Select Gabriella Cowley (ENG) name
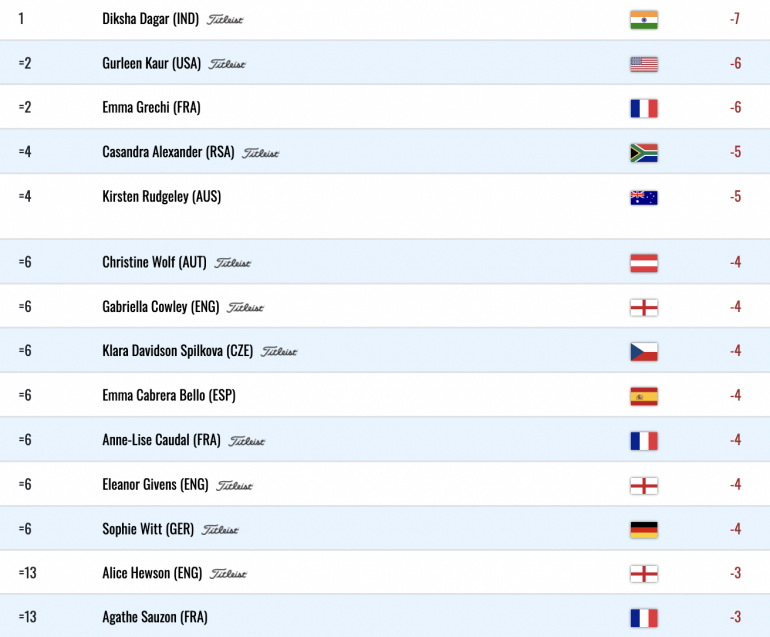Screen dimensions: 770x637 161,307
